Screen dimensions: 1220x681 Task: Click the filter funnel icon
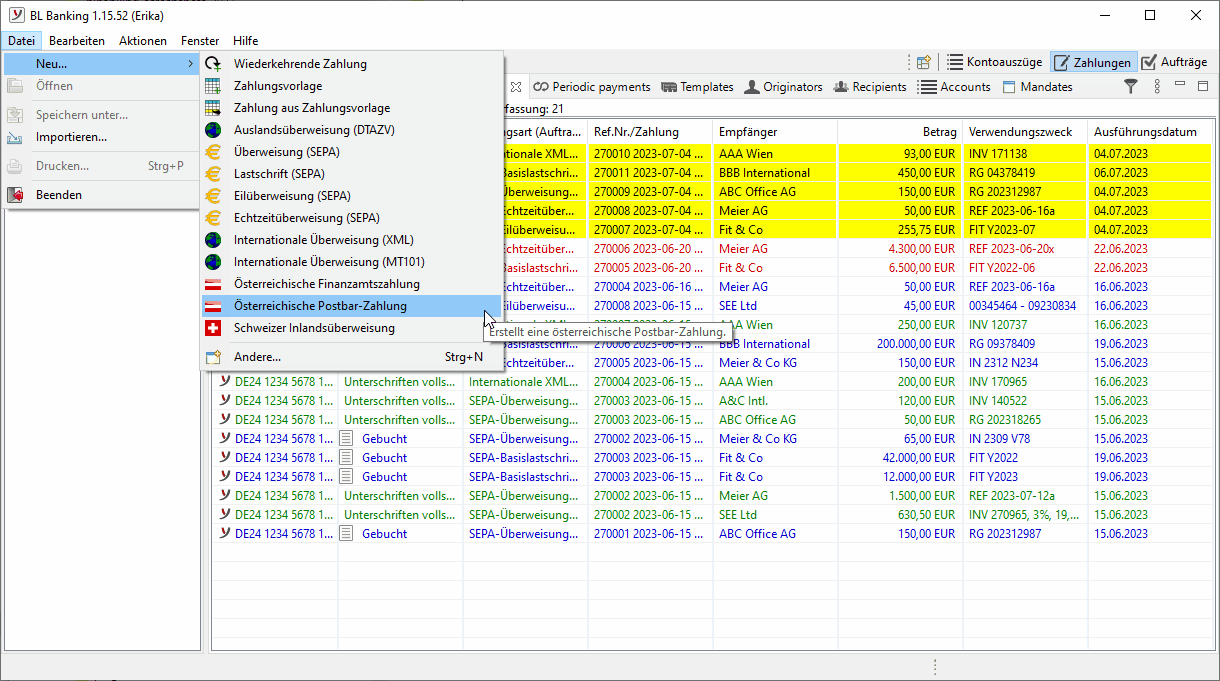click(x=1131, y=87)
